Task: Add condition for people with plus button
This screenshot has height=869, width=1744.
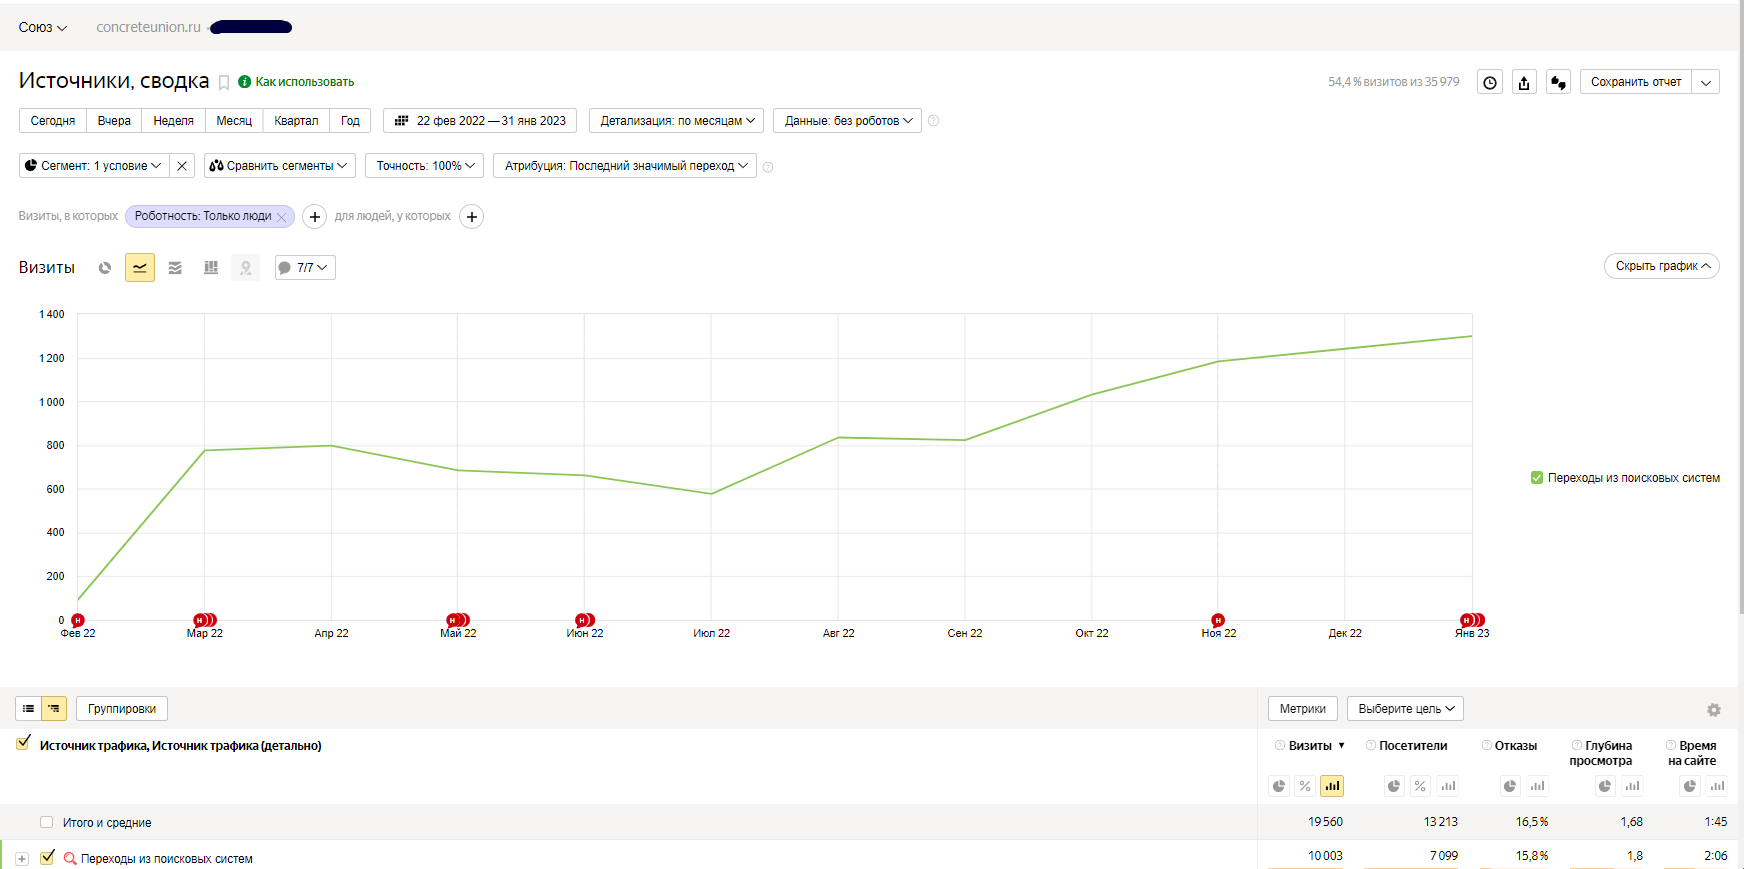Action: point(472,216)
